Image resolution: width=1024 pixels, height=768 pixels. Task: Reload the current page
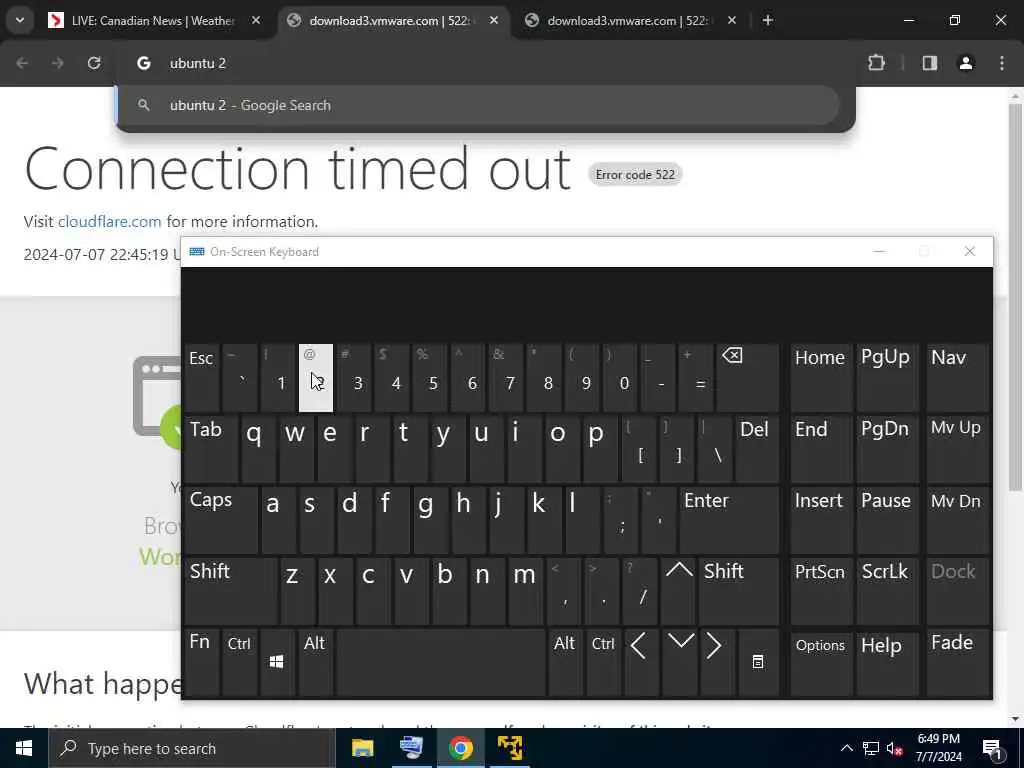click(94, 63)
